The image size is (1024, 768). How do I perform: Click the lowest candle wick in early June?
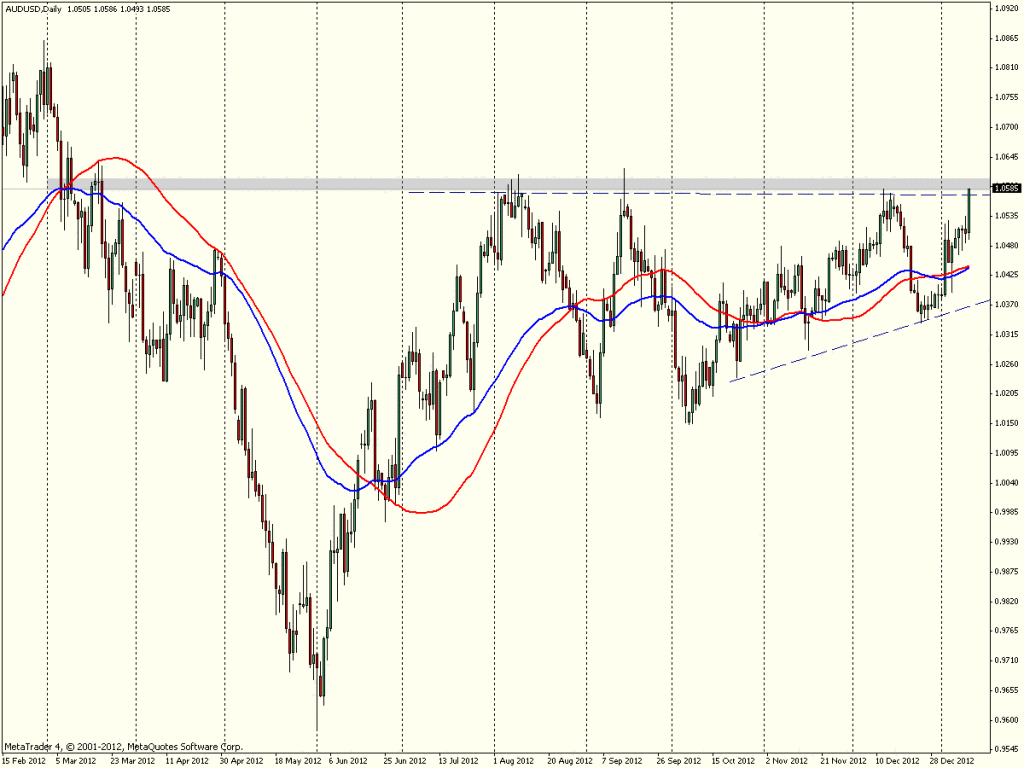[317, 718]
